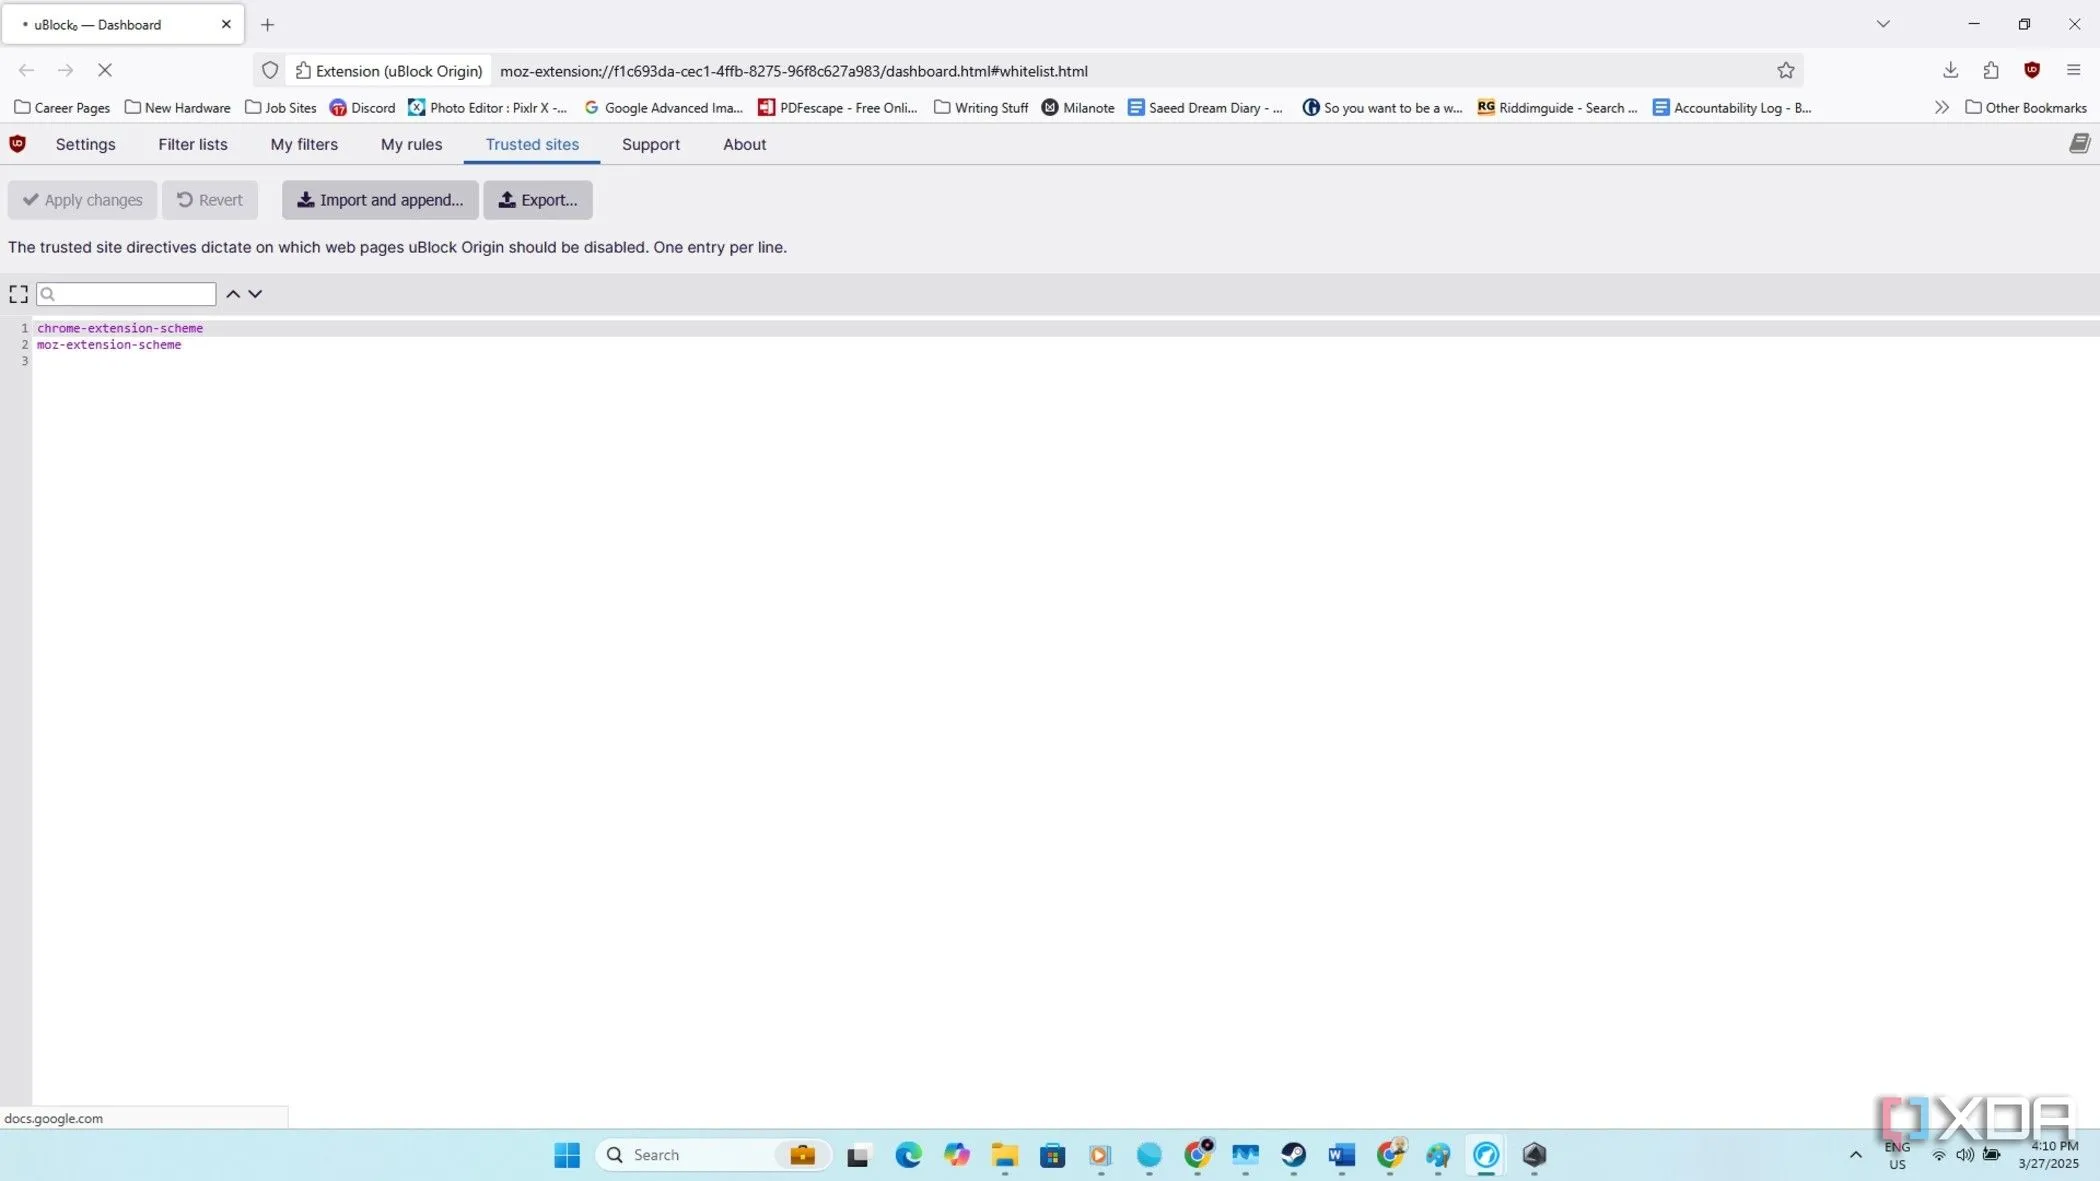The width and height of the screenshot is (2100, 1181).
Task: Open the PDFescape bookmark
Action: [x=838, y=107]
